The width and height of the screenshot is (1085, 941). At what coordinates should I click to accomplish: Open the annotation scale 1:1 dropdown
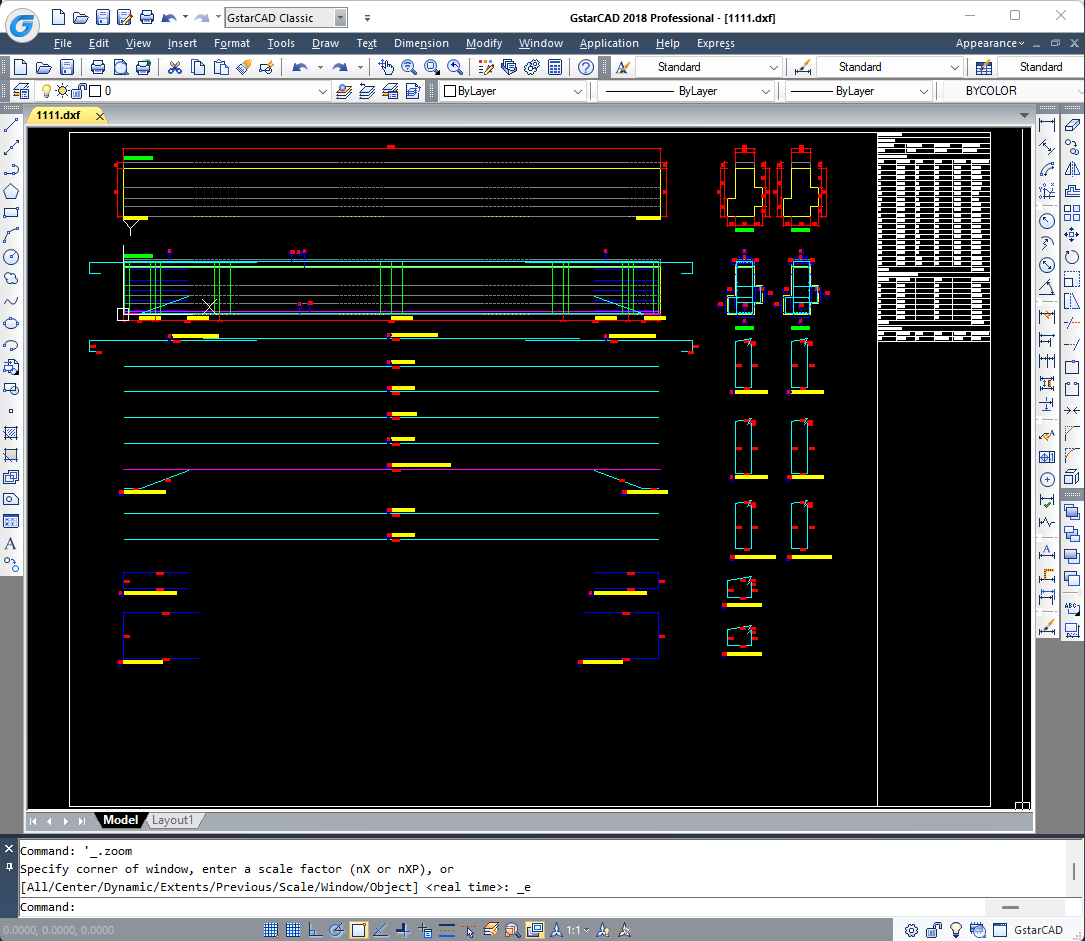[578, 930]
